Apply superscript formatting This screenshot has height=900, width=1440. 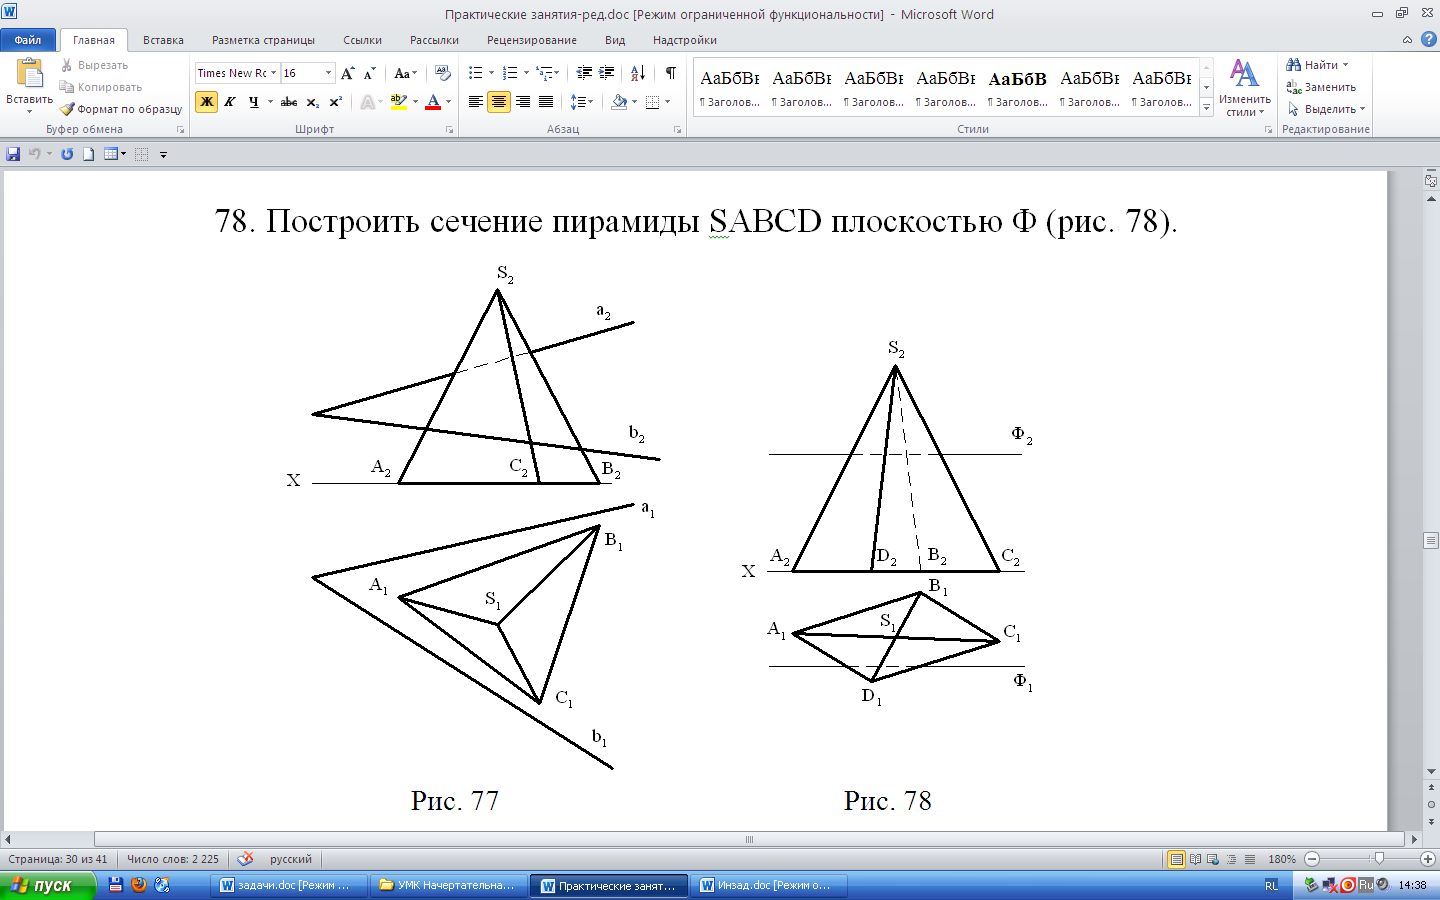(335, 102)
